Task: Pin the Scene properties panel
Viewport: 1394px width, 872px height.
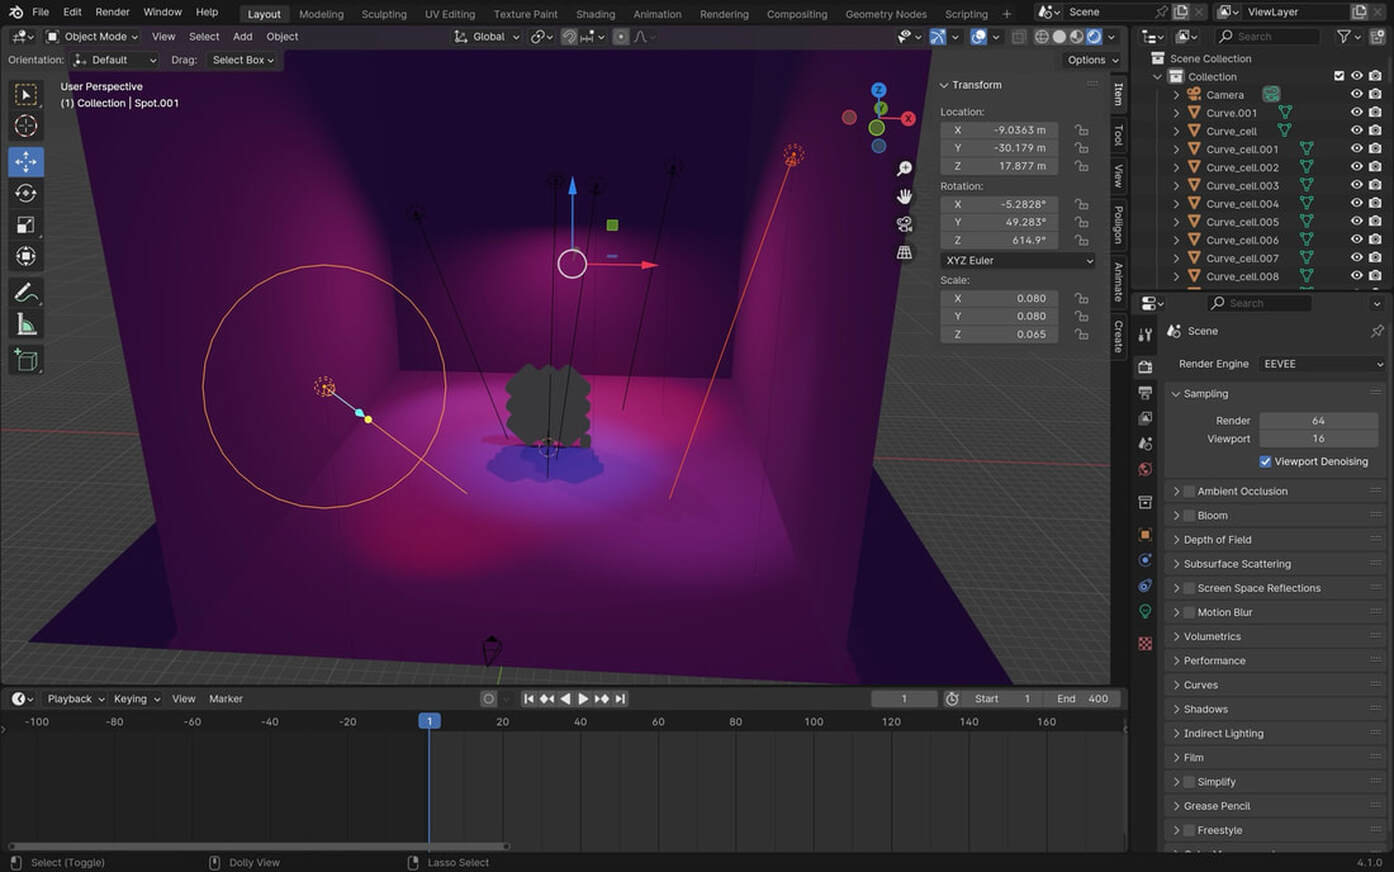Action: (x=1377, y=331)
